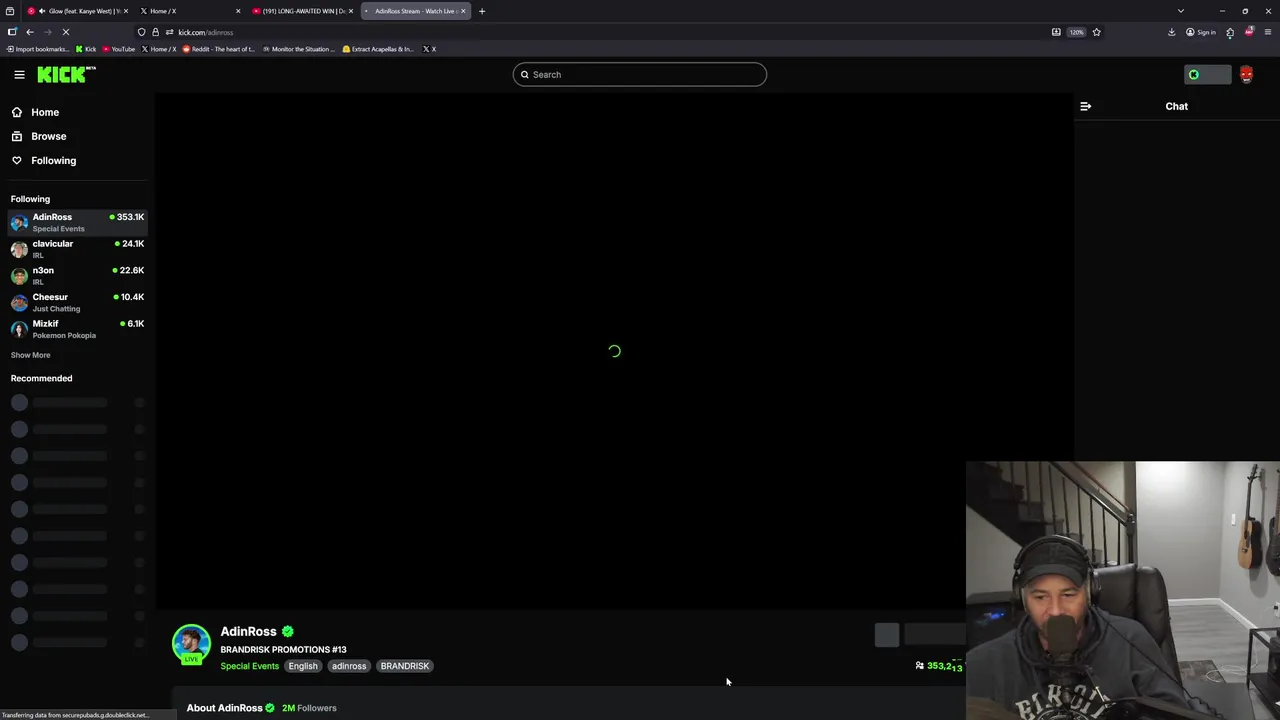Click AdinRoss large profile avatar

click(191, 645)
